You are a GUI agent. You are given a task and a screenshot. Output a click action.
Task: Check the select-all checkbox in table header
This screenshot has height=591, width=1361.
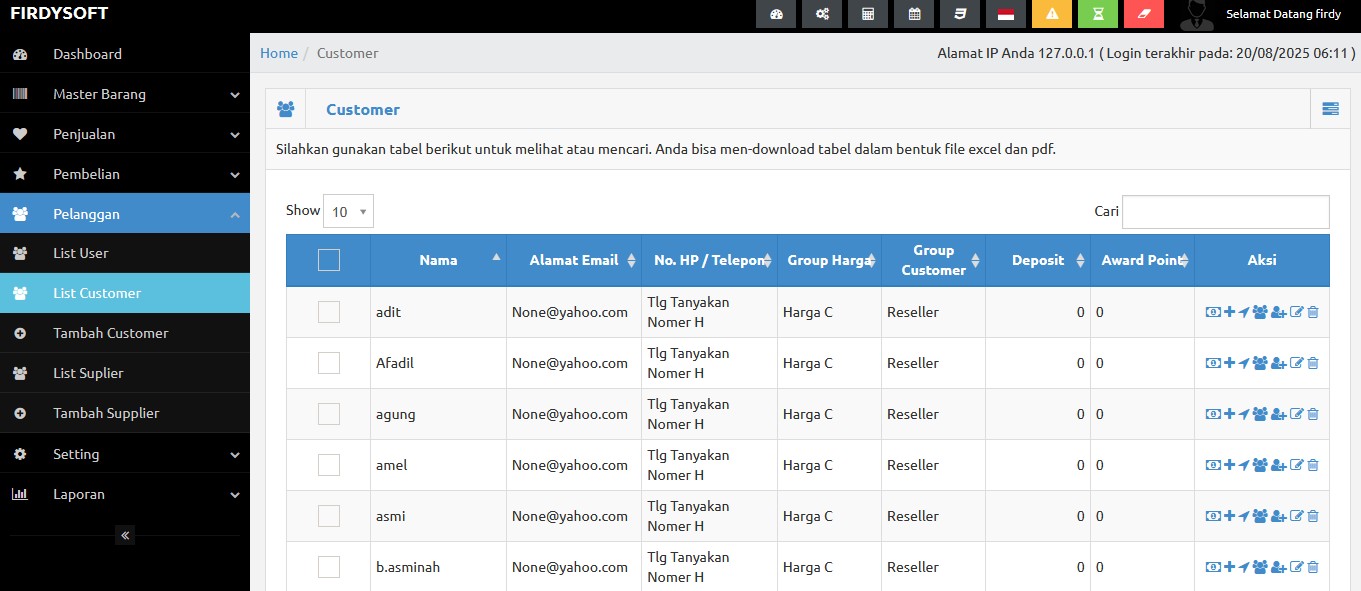click(328, 260)
